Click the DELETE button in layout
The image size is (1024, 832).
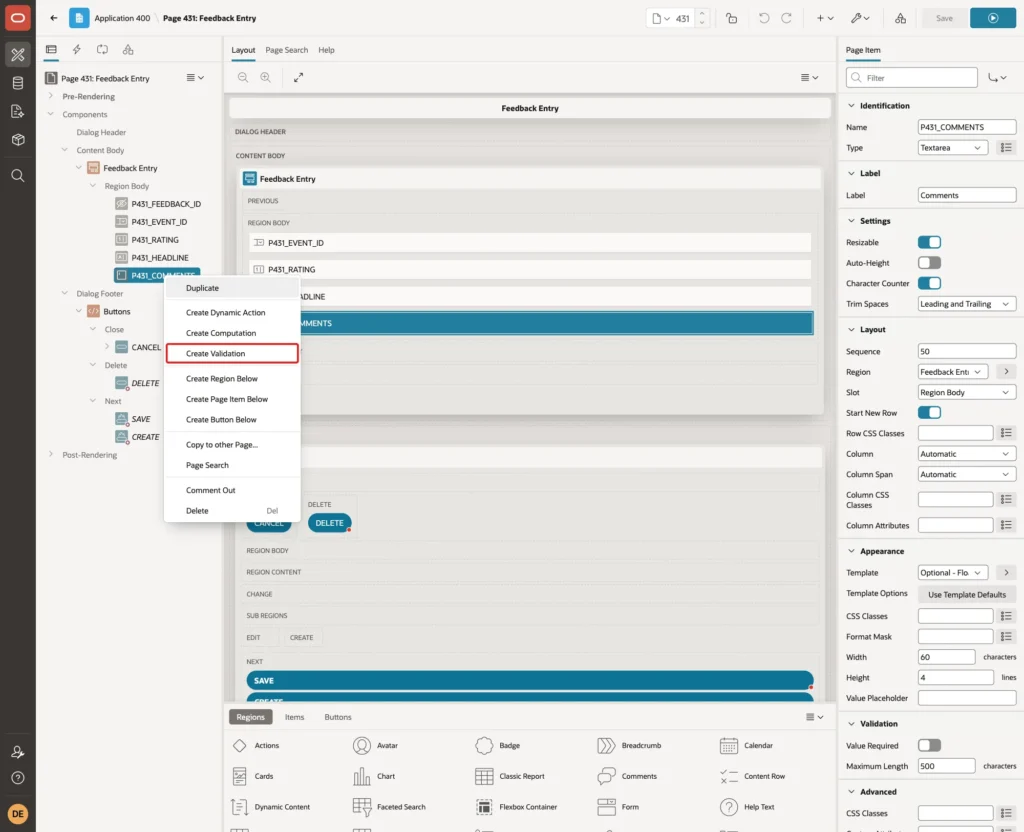point(329,523)
